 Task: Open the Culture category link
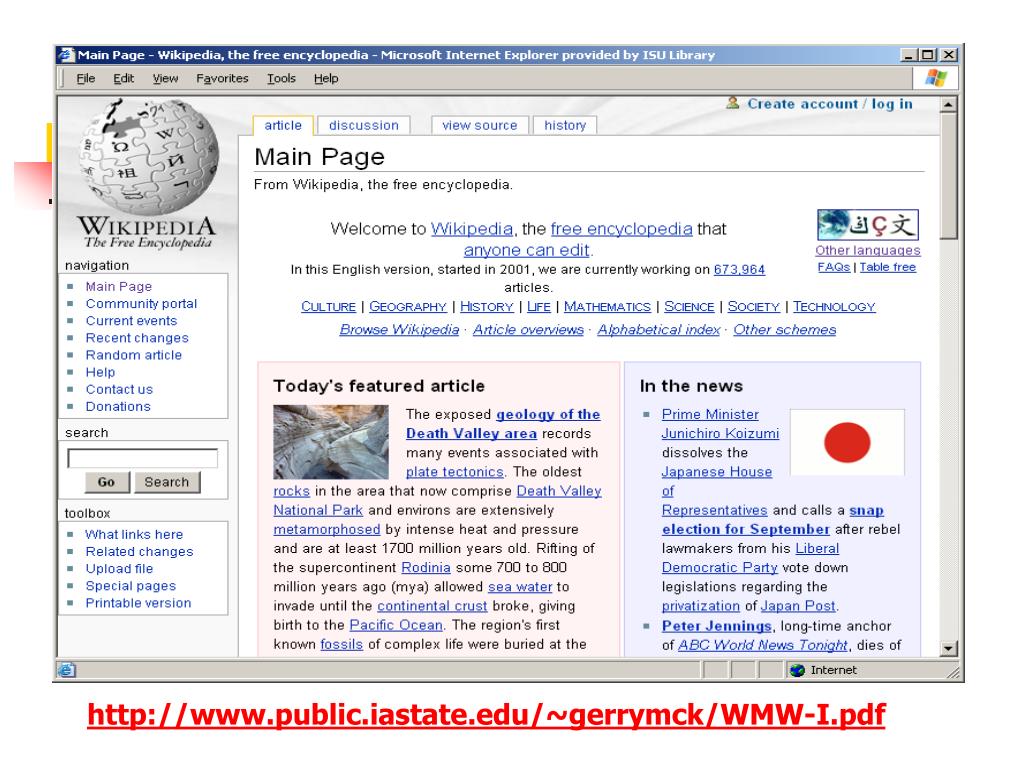[x=328, y=307]
